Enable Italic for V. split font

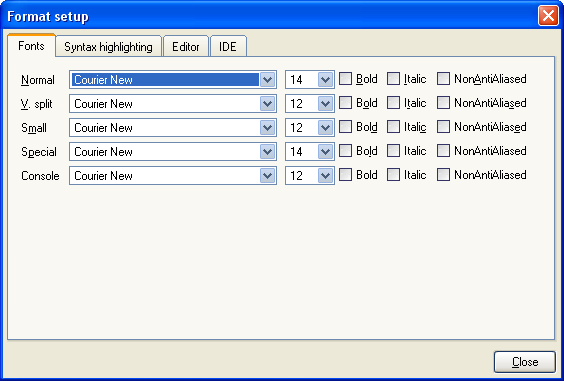pos(393,103)
